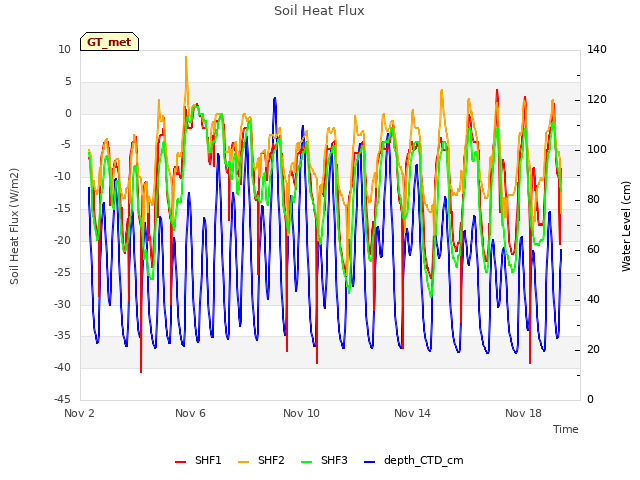Click the Nov 6 x-axis tick label

pyautogui.click(x=190, y=413)
